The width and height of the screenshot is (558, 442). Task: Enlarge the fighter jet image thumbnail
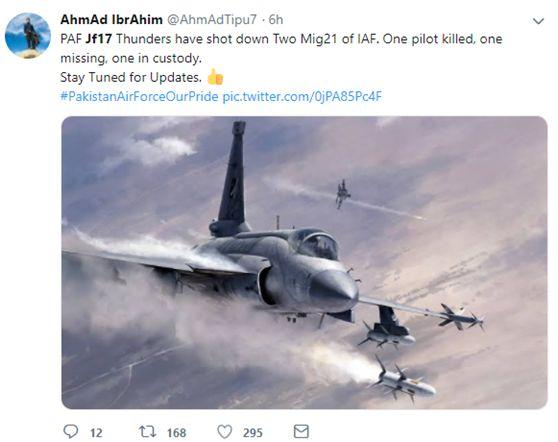coord(304,263)
